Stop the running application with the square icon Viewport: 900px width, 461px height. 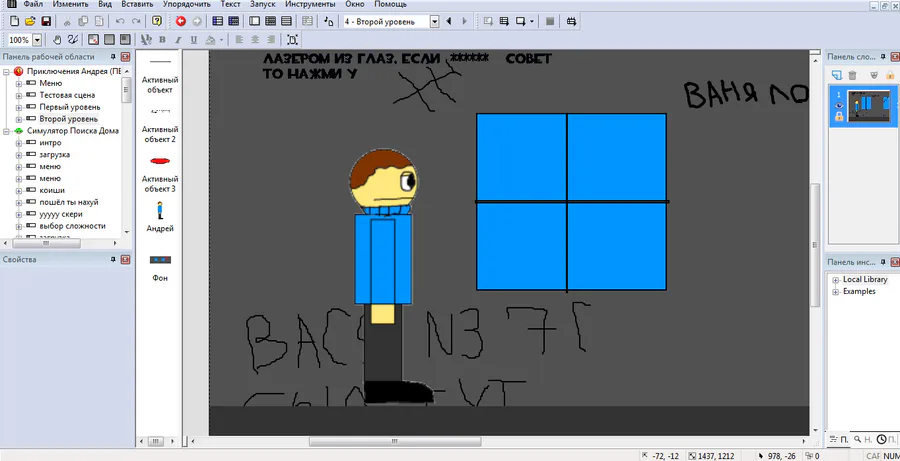point(550,21)
